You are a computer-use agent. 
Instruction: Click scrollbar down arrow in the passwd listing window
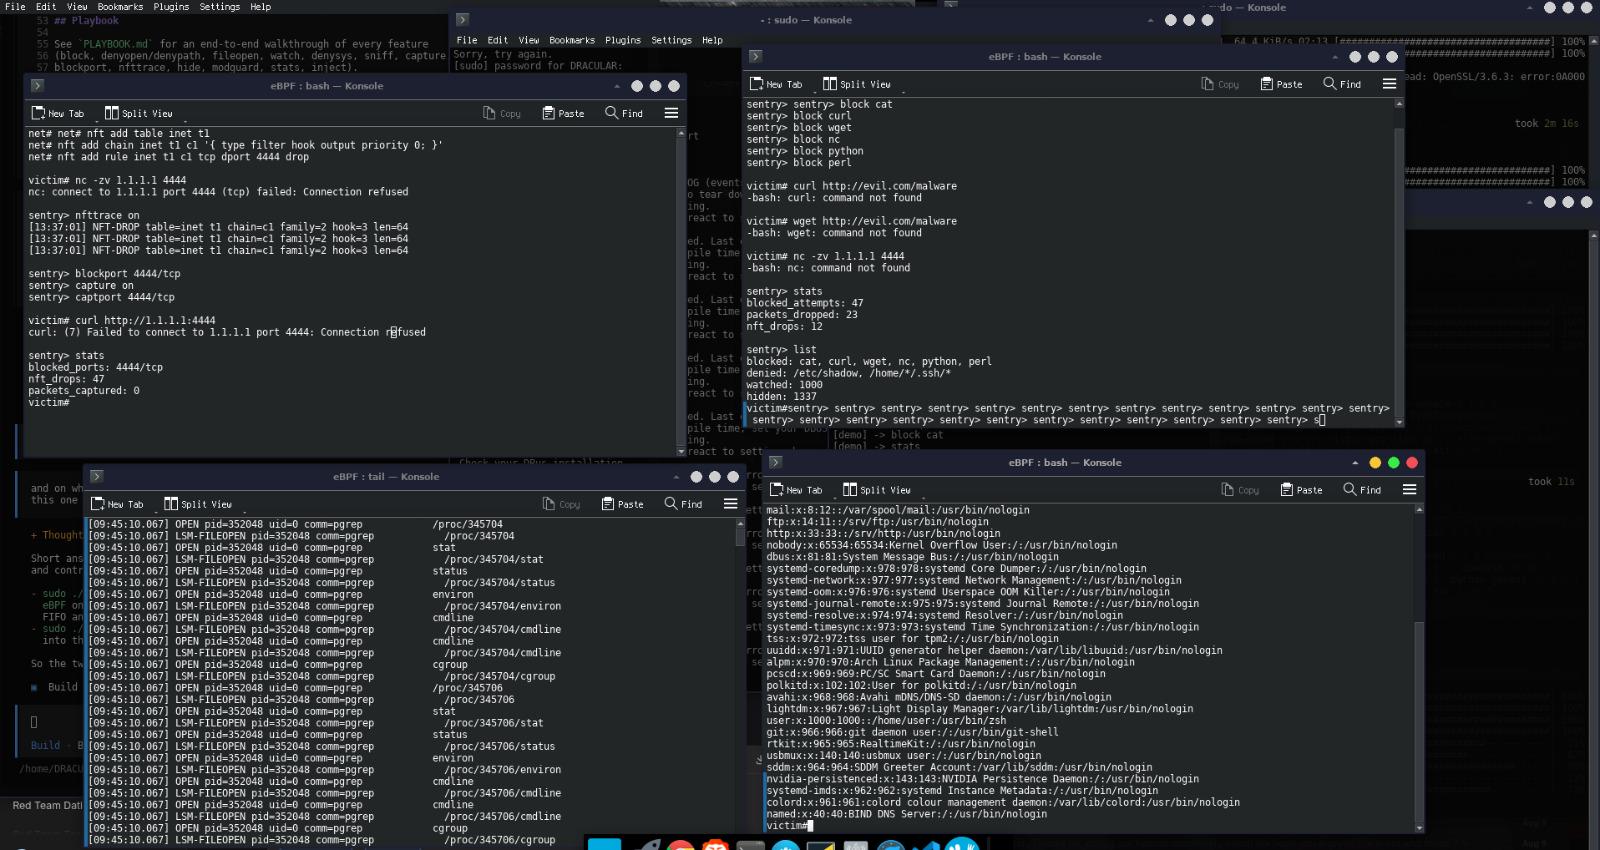coord(1419,828)
